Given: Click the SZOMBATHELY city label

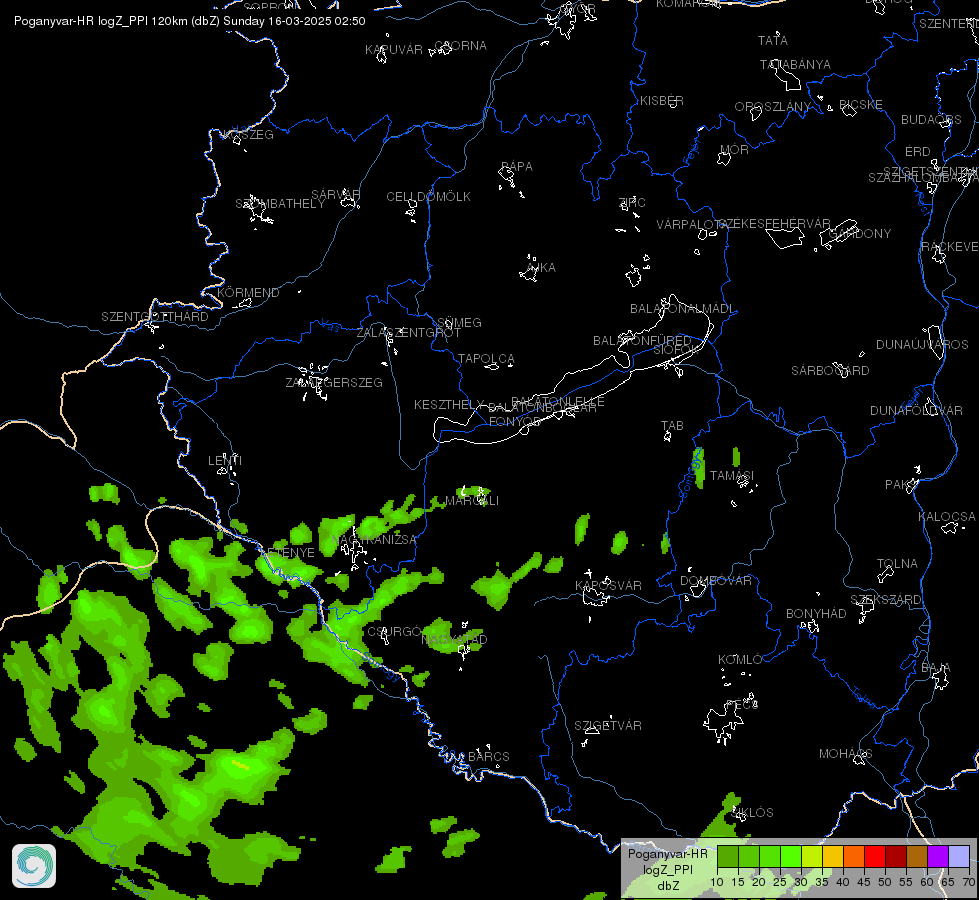Looking at the screenshot, I should click(280, 204).
